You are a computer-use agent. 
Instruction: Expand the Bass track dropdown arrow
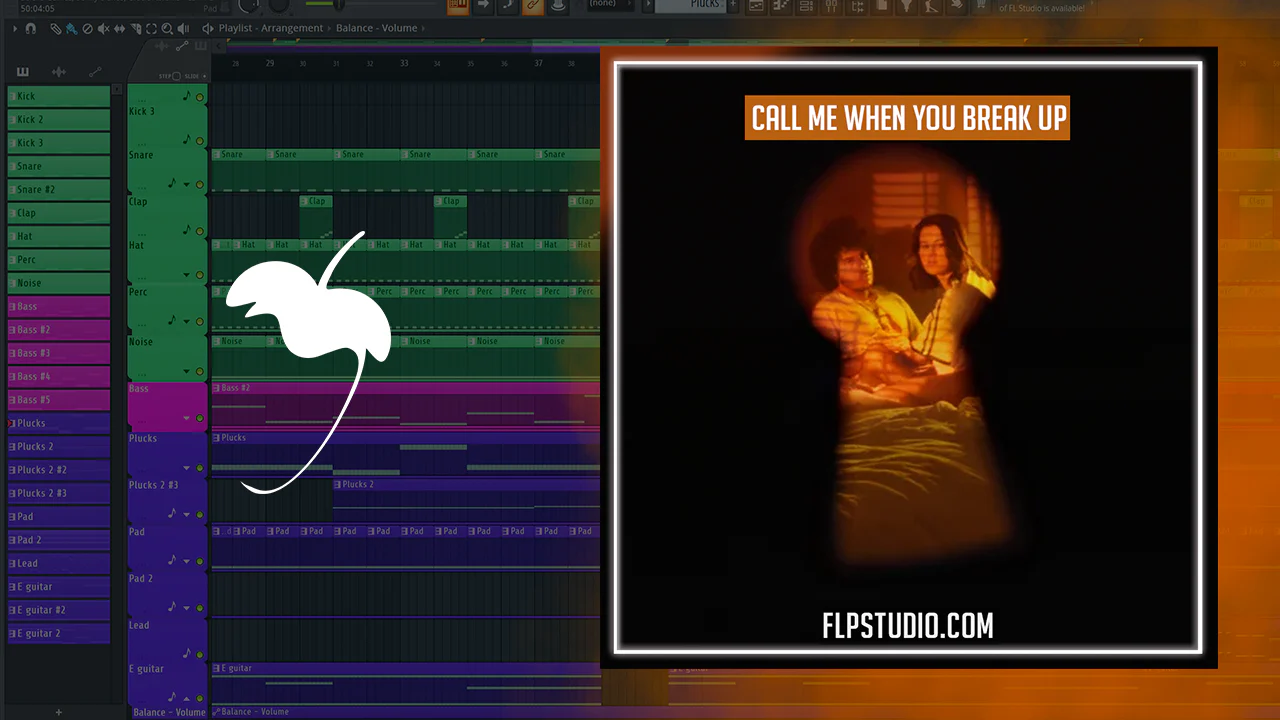point(186,419)
